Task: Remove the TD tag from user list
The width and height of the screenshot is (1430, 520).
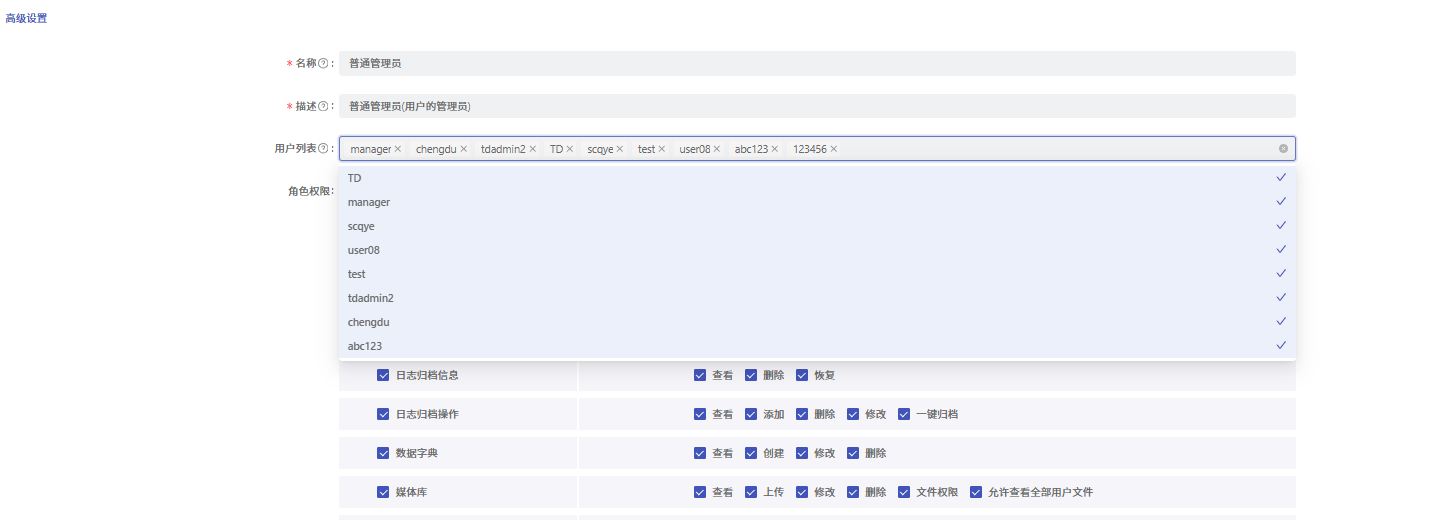Action: tap(570, 149)
